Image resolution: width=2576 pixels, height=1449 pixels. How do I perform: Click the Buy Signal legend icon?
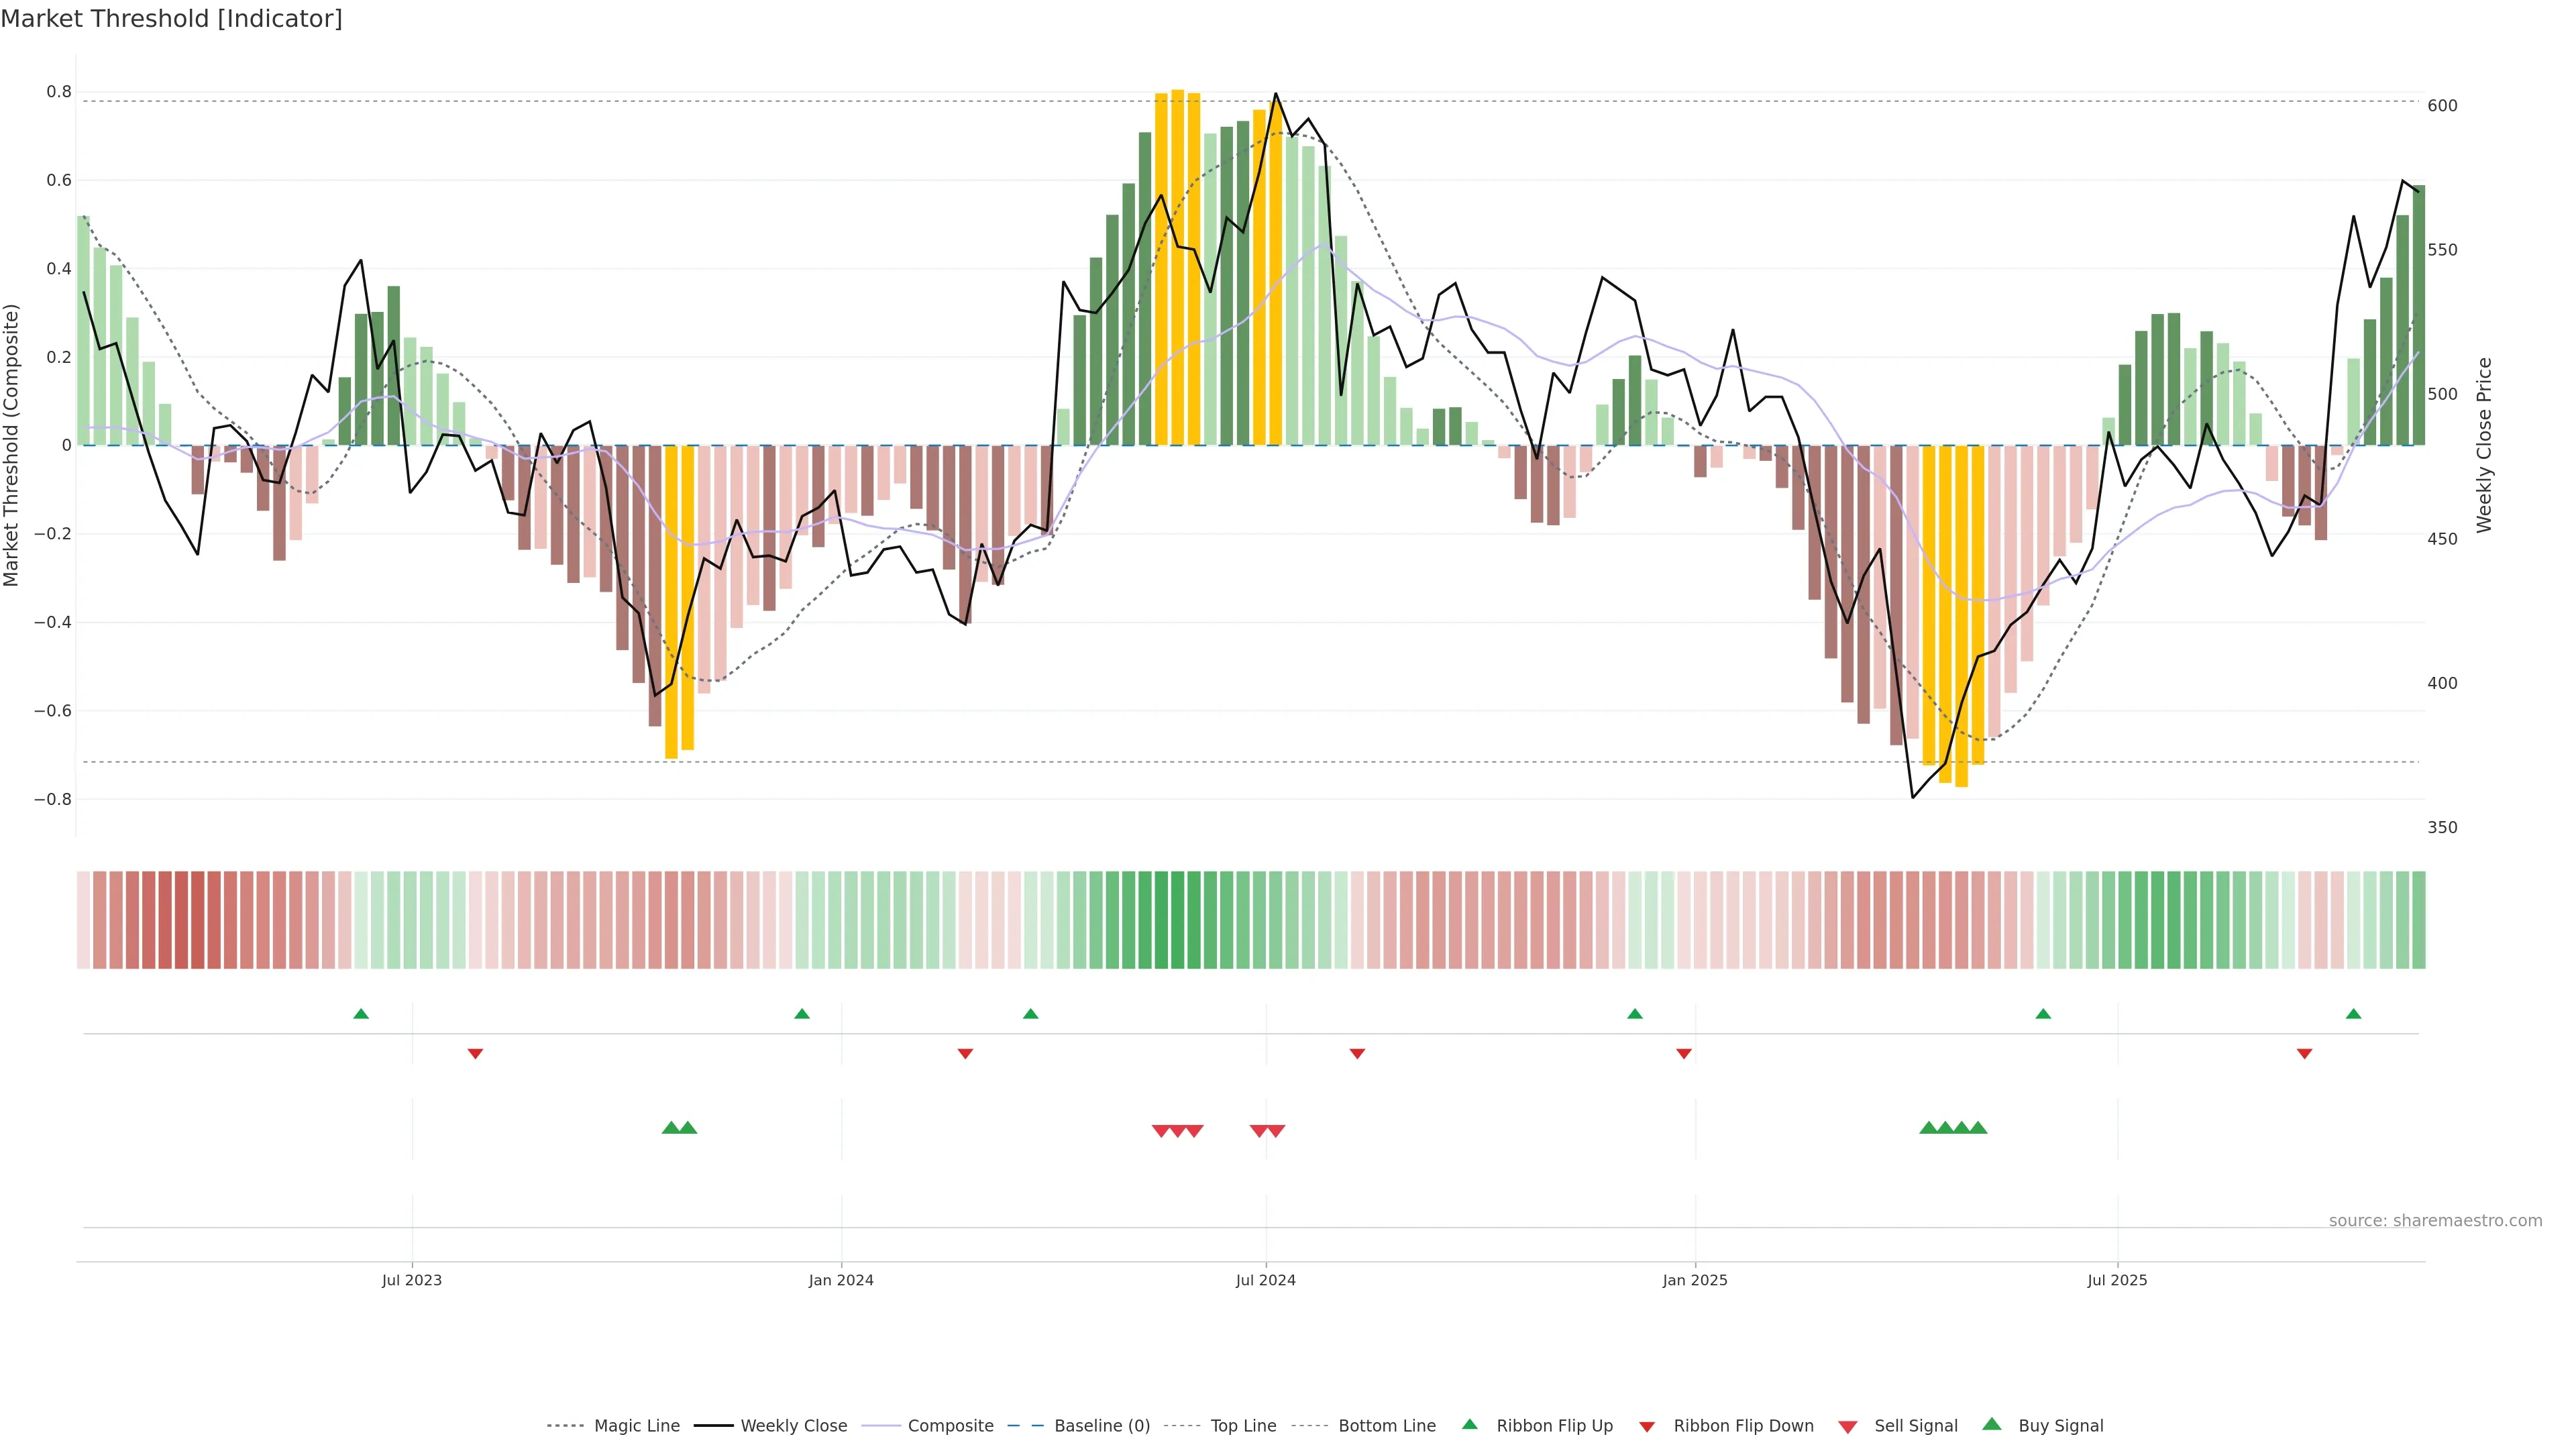[1992, 1424]
